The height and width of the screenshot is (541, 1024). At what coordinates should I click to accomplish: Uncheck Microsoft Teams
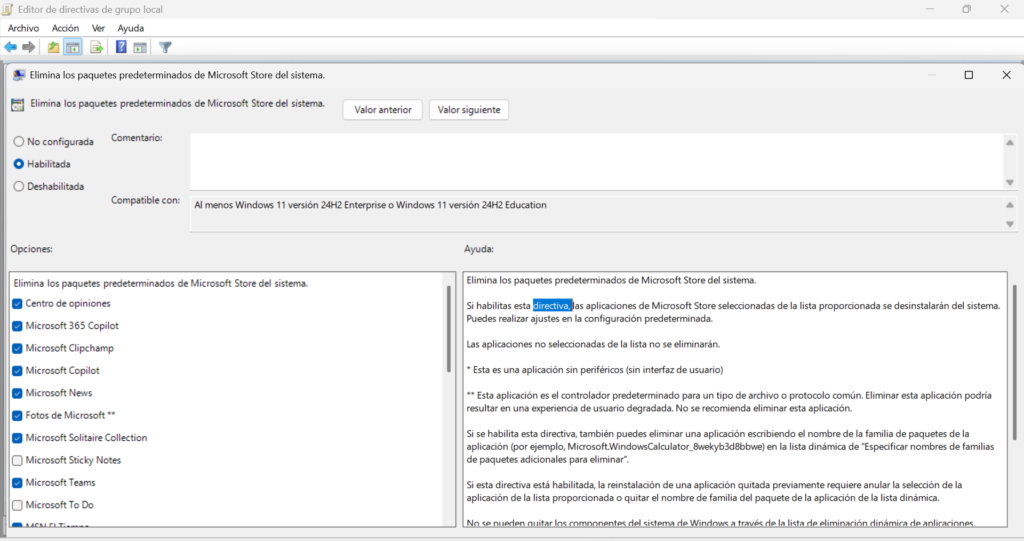(18, 483)
